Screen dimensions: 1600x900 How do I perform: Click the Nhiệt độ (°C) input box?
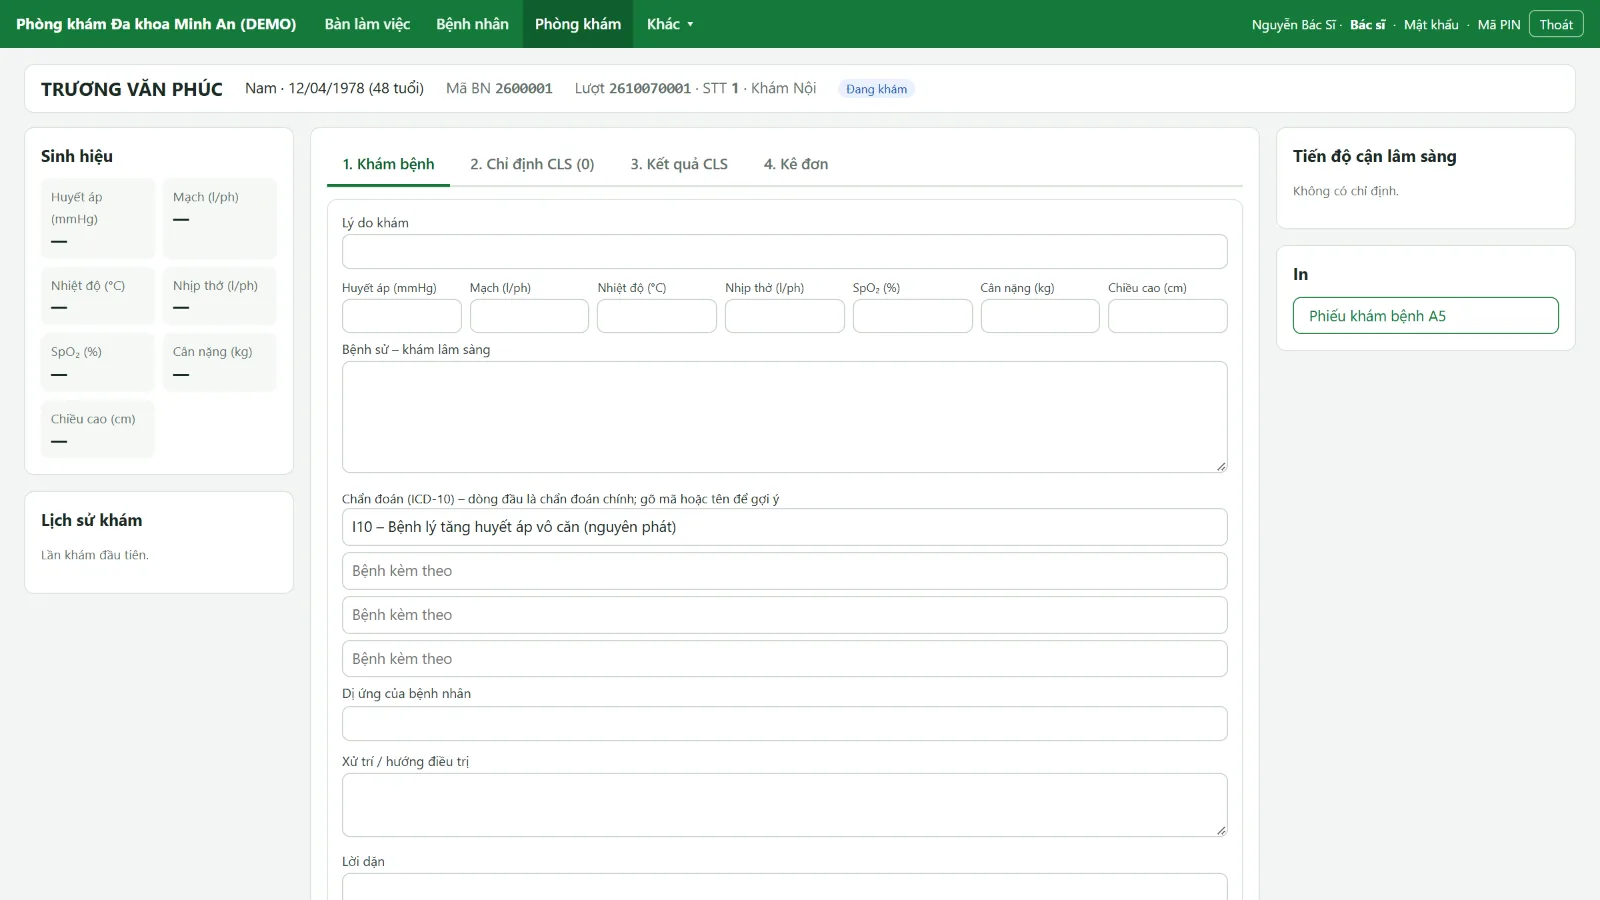click(657, 316)
